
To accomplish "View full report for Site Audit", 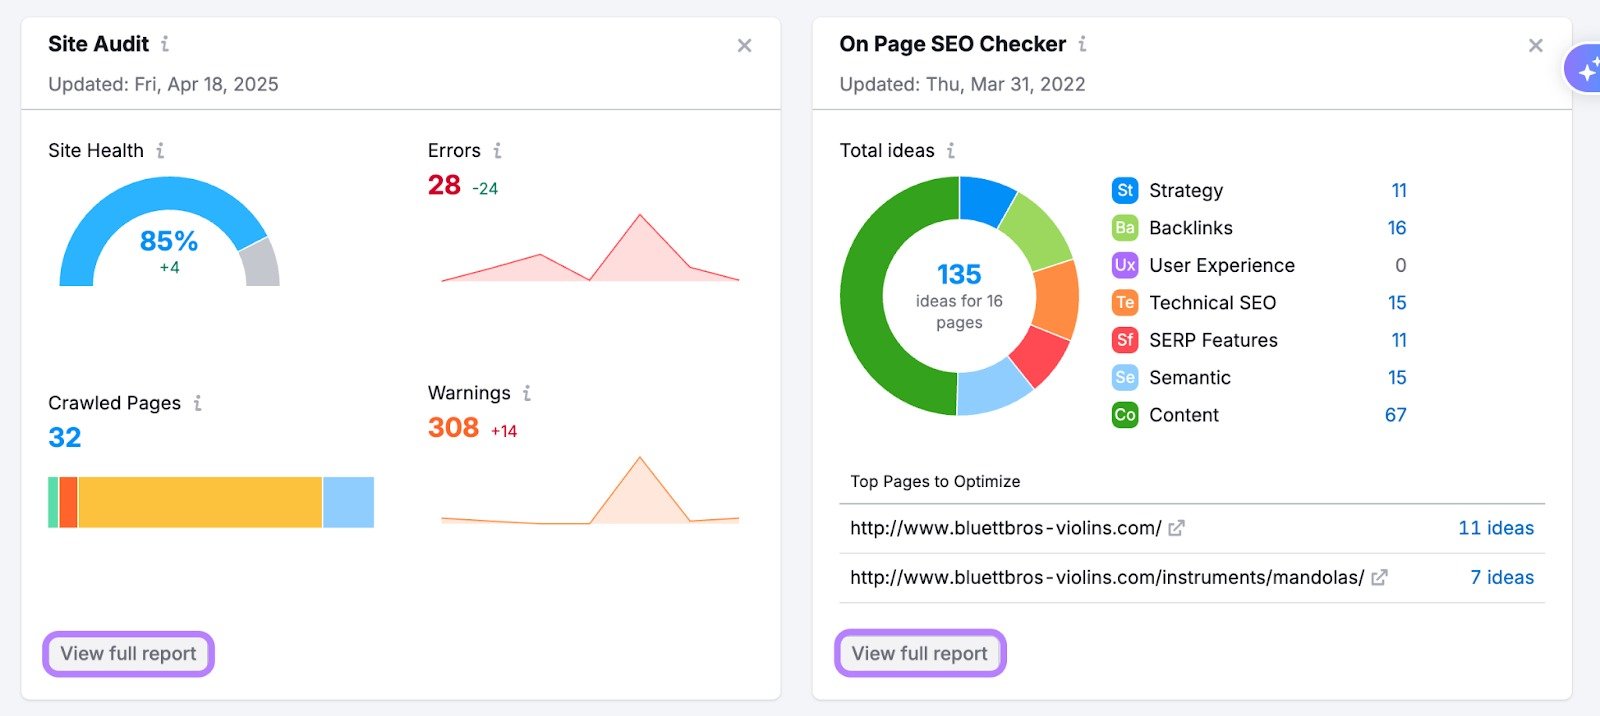I will coord(129,654).
